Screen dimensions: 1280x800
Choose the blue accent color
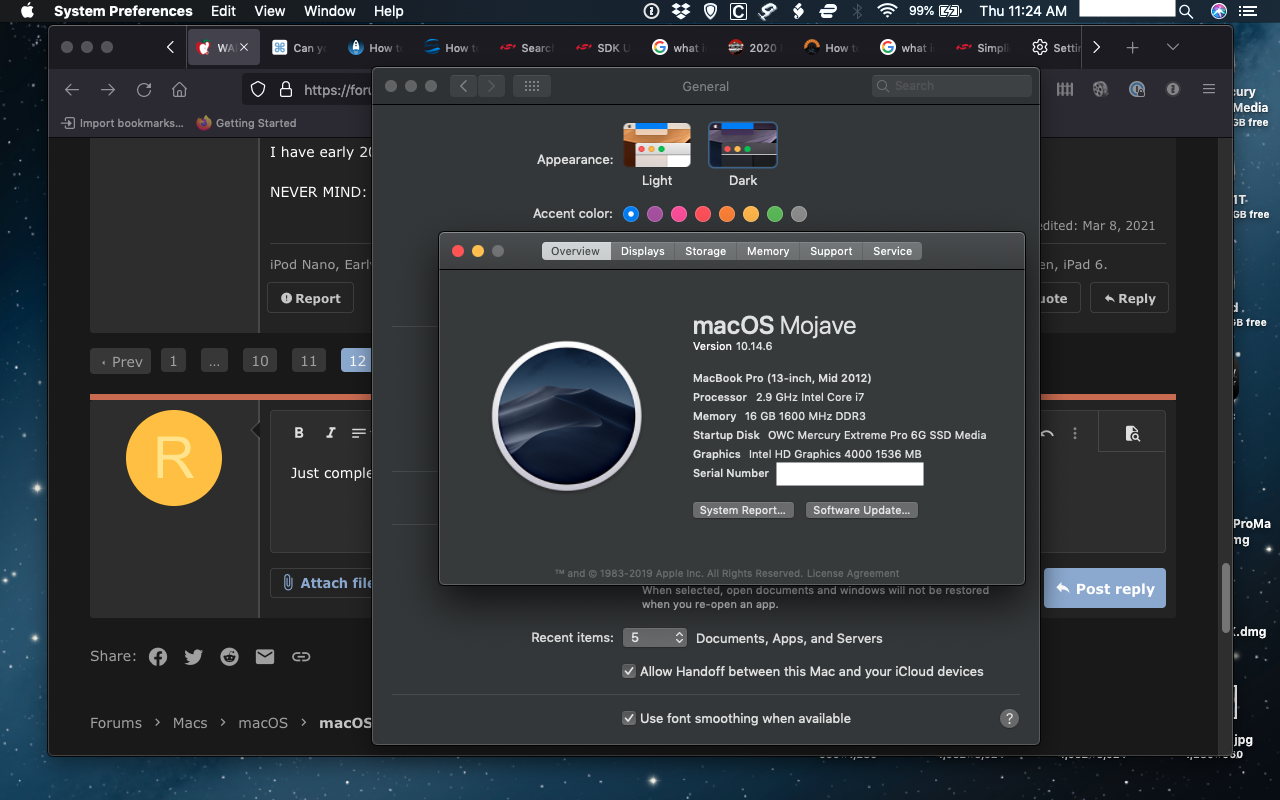pyautogui.click(x=631, y=214)
